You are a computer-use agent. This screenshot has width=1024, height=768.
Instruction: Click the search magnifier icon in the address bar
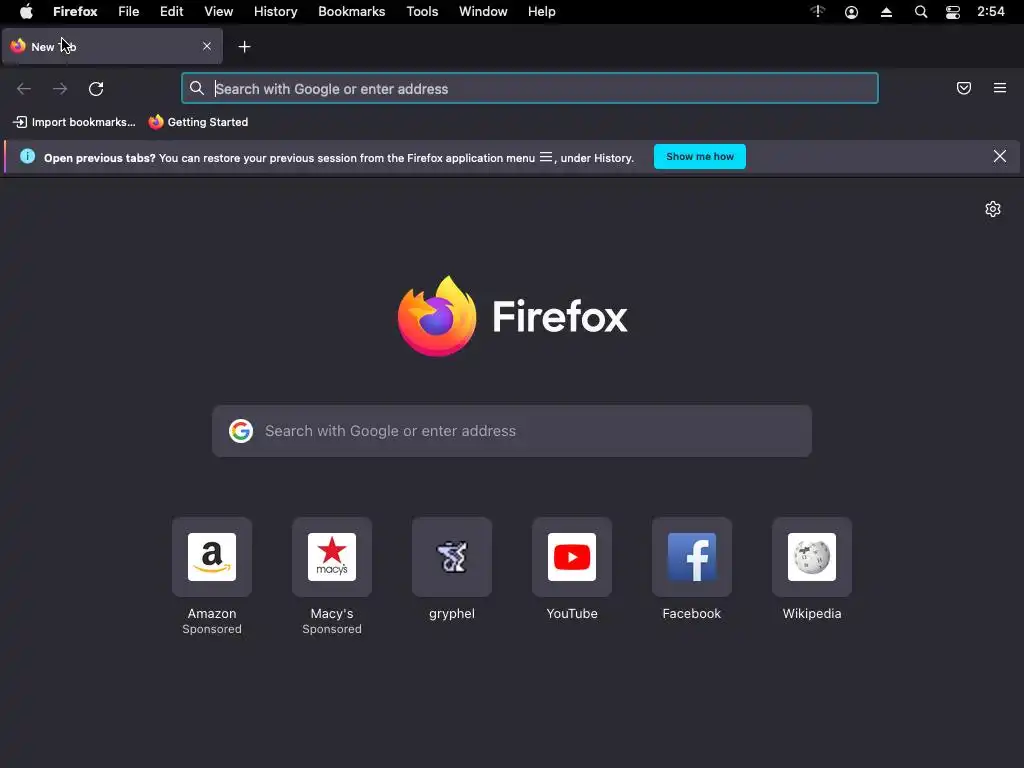[197, 88]
